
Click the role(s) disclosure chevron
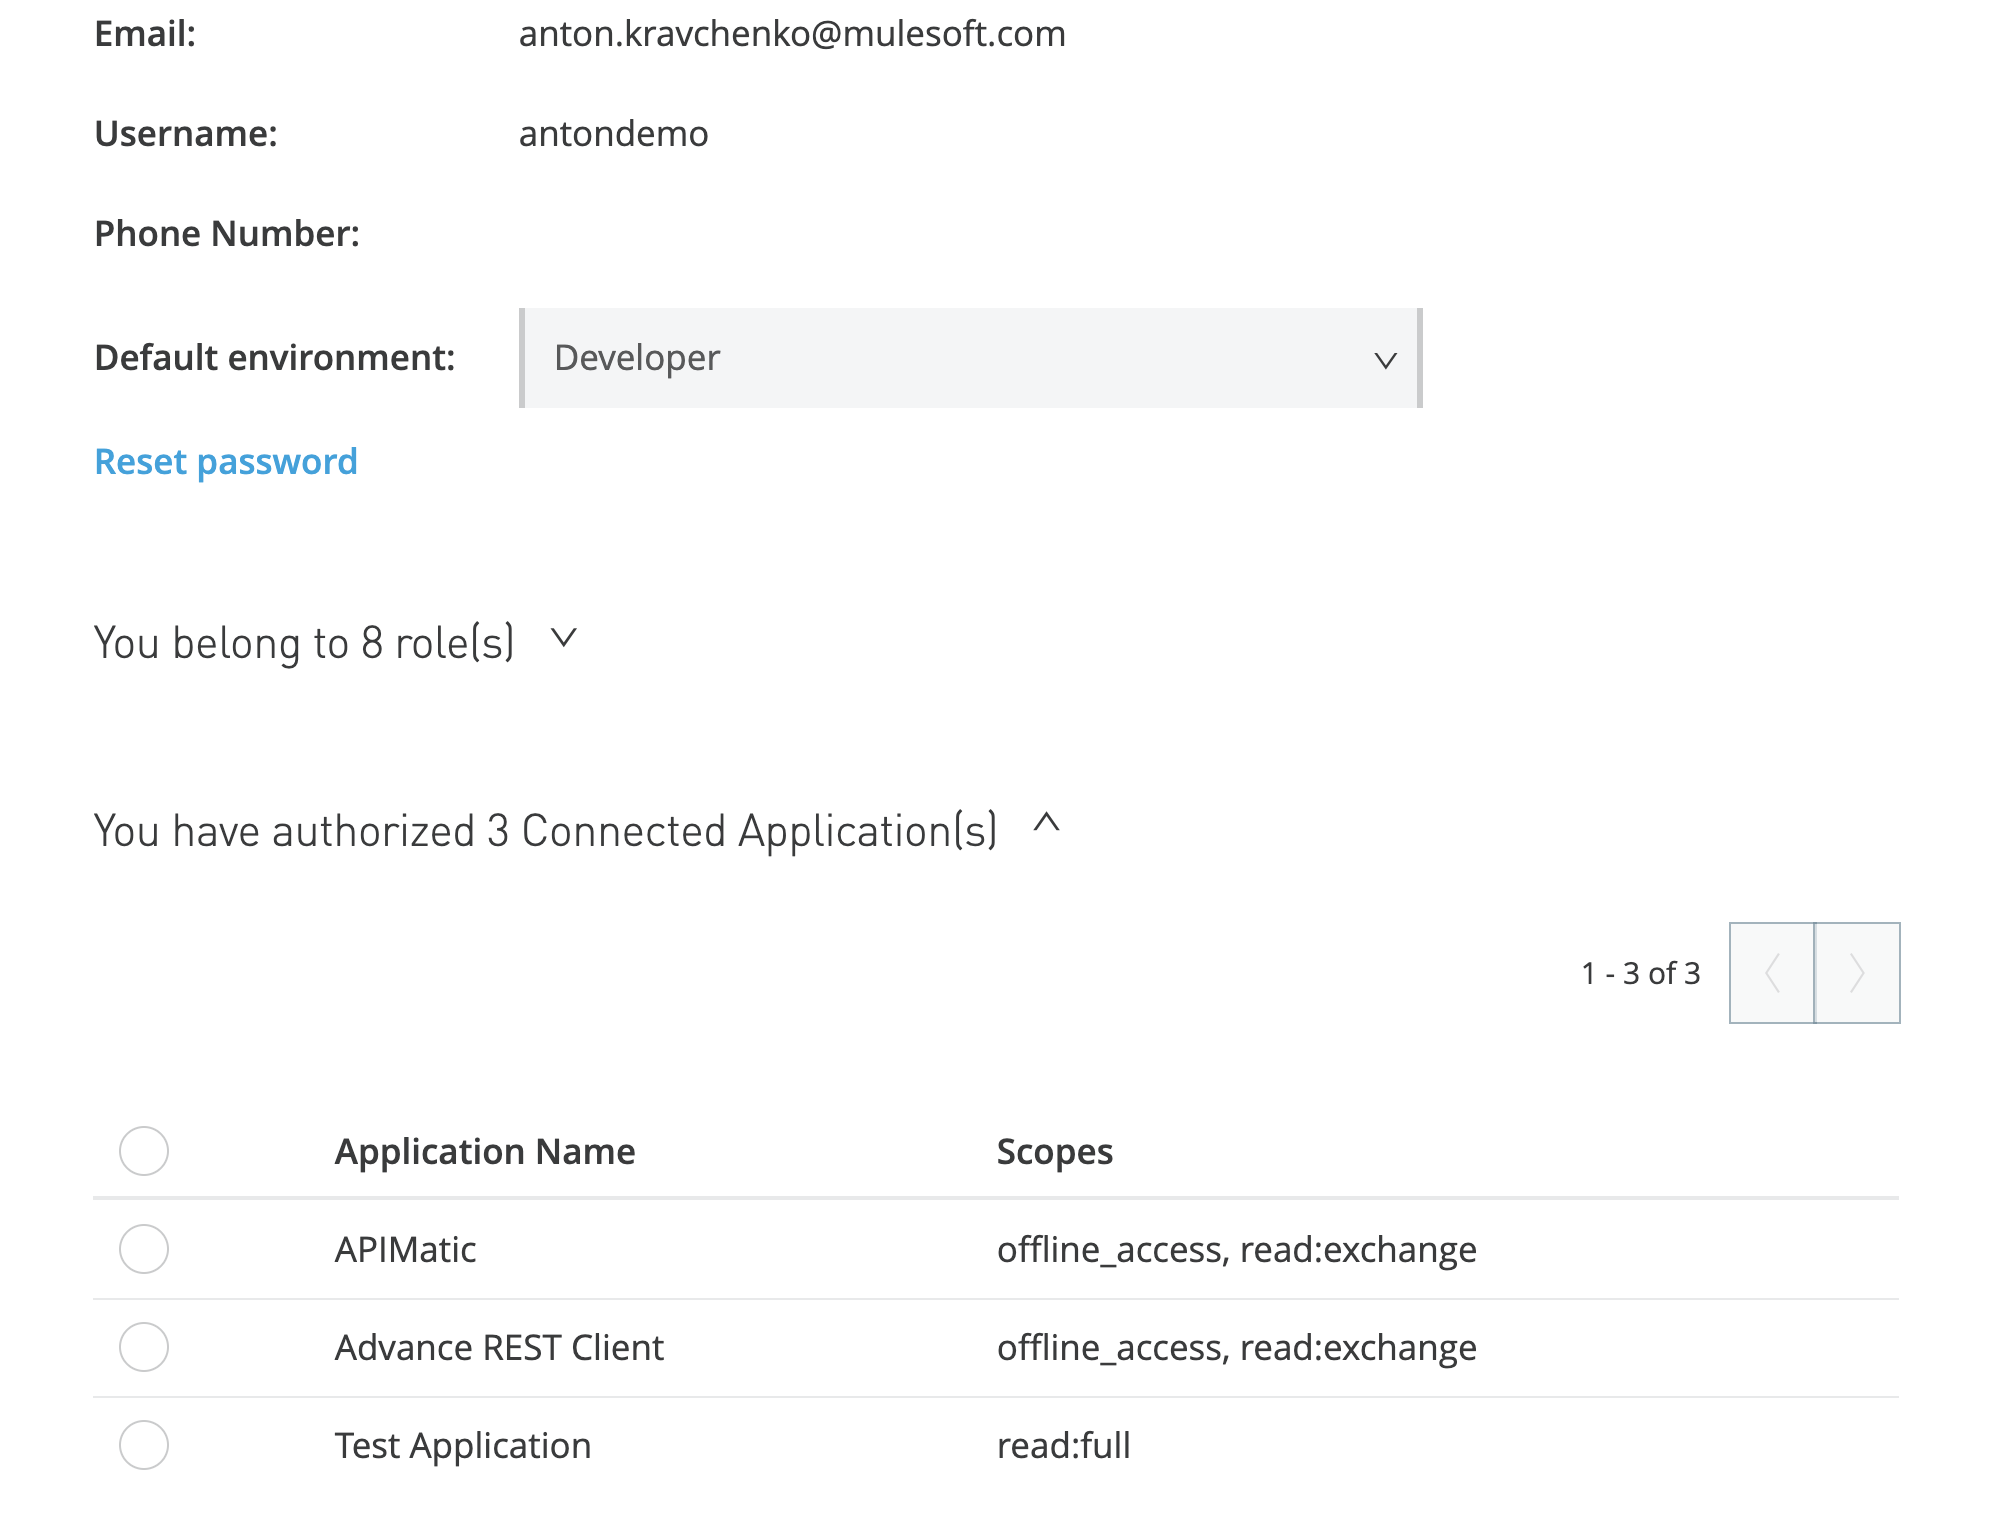(x=563, y=641)
